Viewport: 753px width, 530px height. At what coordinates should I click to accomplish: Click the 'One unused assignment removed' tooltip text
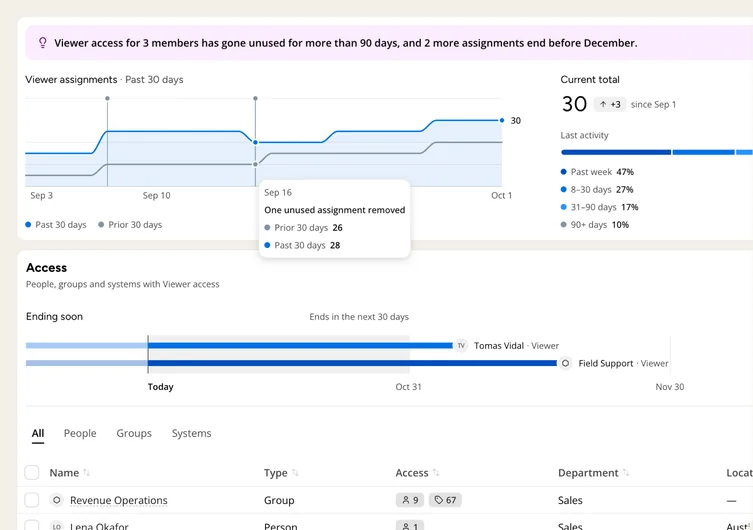click(335, 210)
